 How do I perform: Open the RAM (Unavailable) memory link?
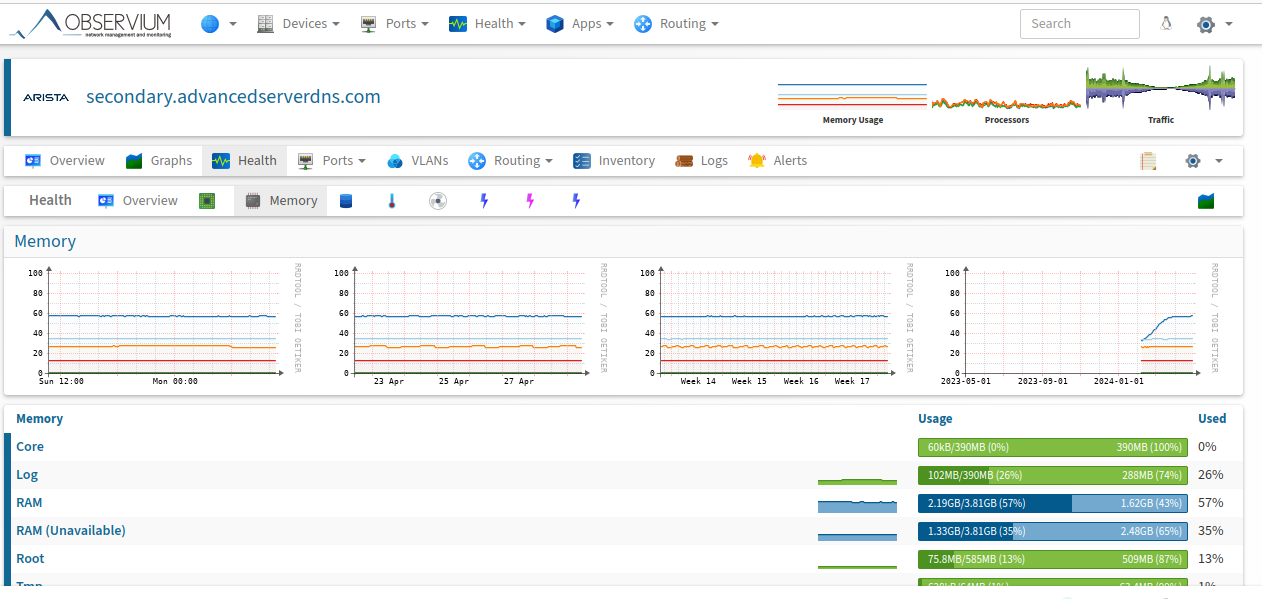point(71,531)
